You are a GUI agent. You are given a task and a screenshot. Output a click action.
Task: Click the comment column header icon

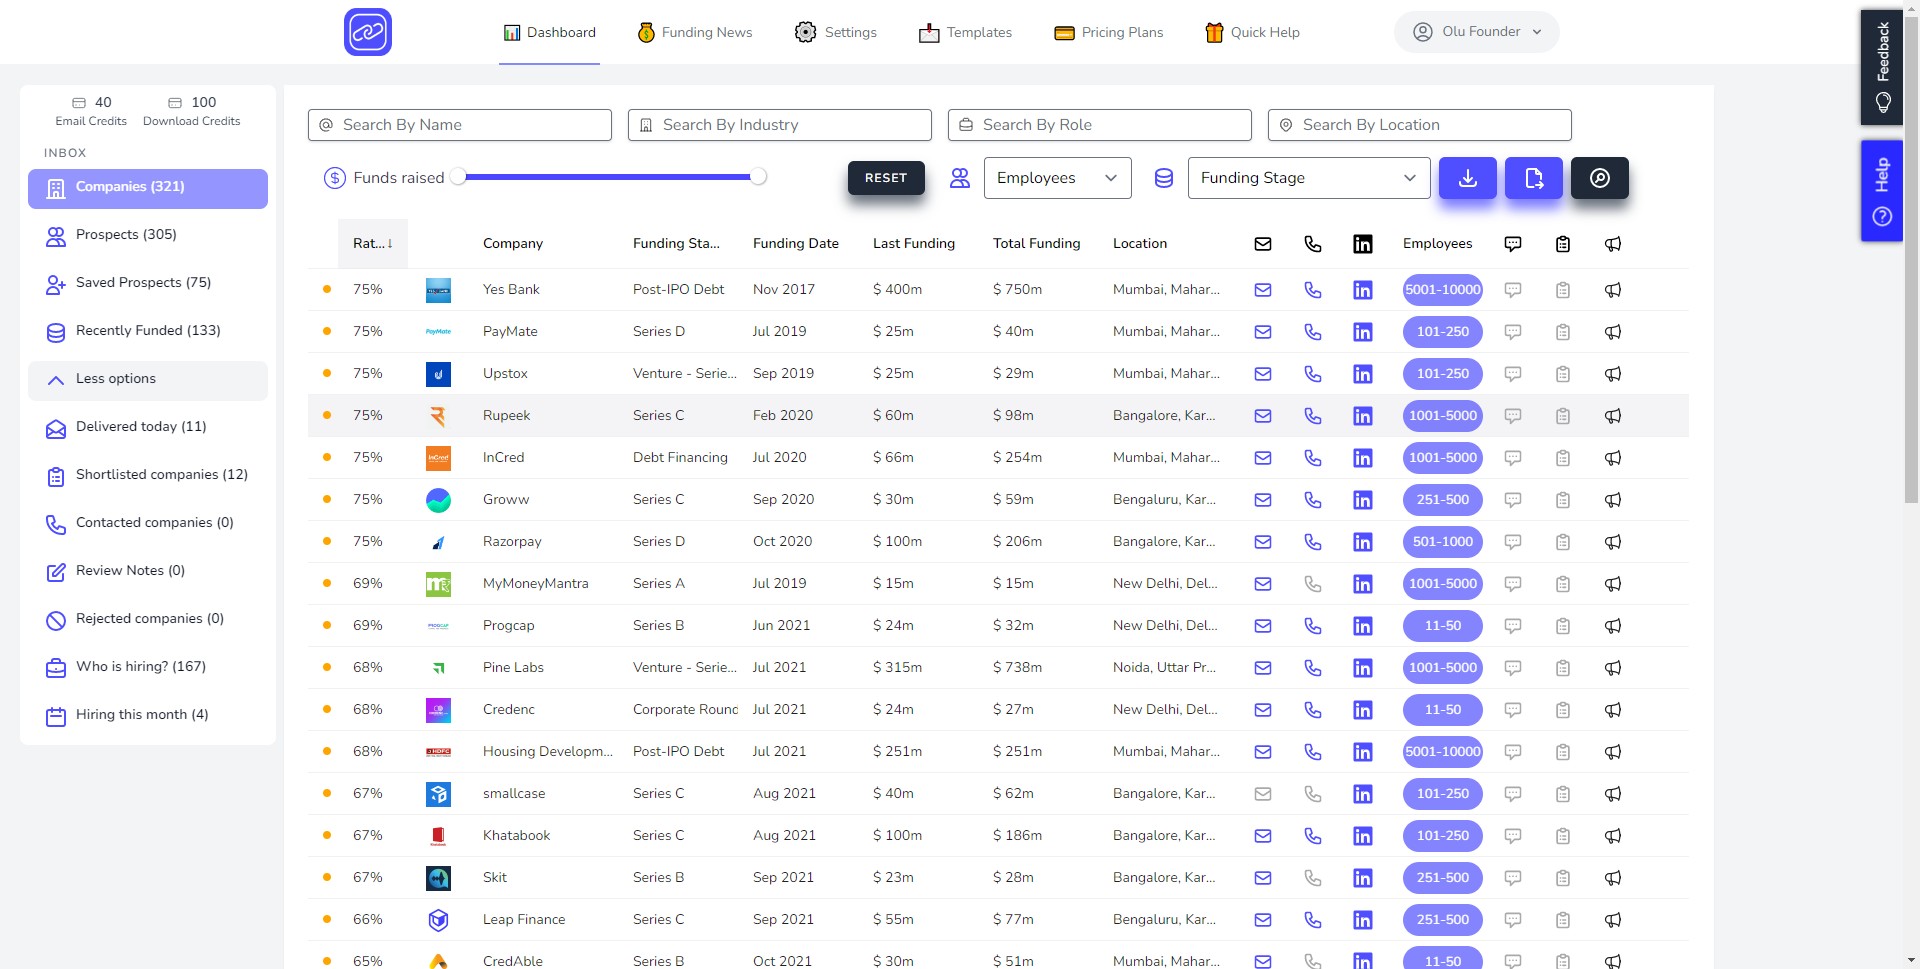pyautogui.click(x=1513, y=244)
